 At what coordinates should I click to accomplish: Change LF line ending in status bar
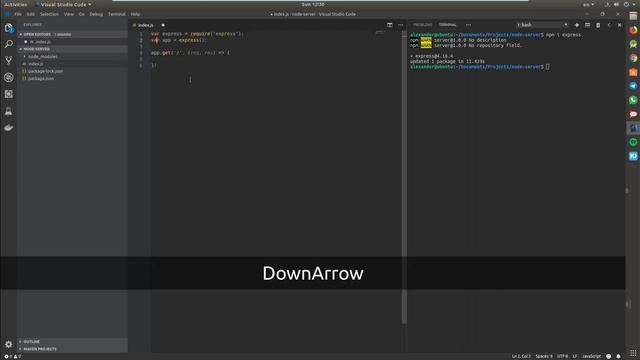coord(575,356)
